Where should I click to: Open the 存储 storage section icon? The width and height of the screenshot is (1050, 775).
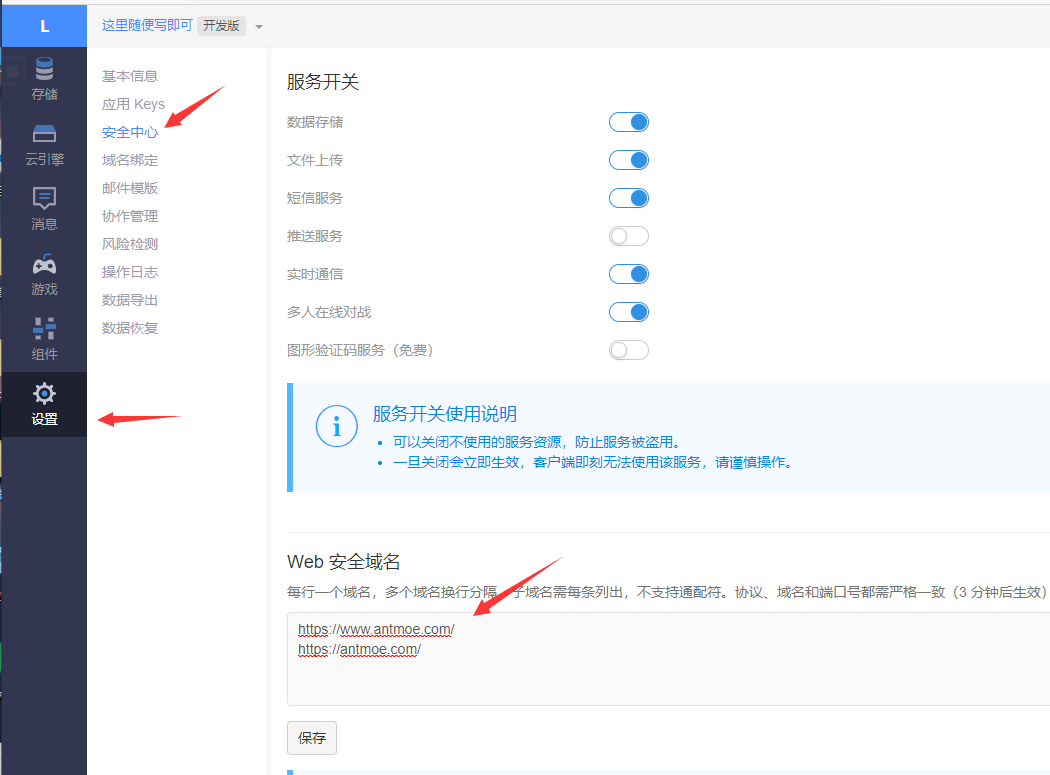(x=44, y=69)
